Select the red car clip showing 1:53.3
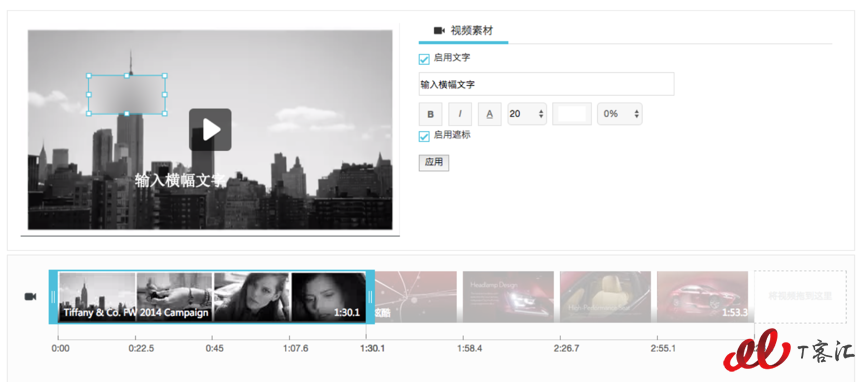The height and width of the screenshot is (382, 865). point(702,297)
